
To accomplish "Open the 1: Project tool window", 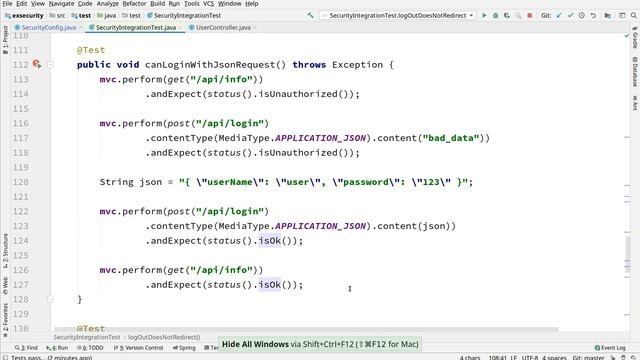I will [5, 40].
